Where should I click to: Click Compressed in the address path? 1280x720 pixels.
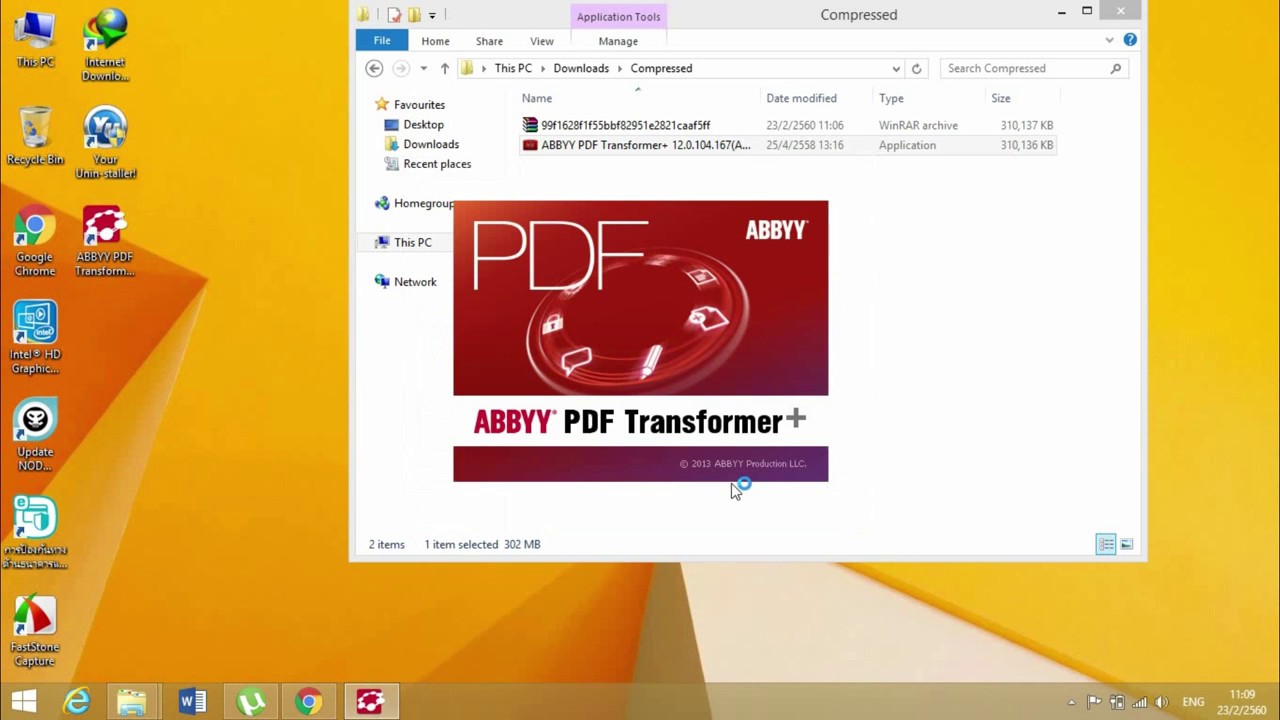coord(661,68)
